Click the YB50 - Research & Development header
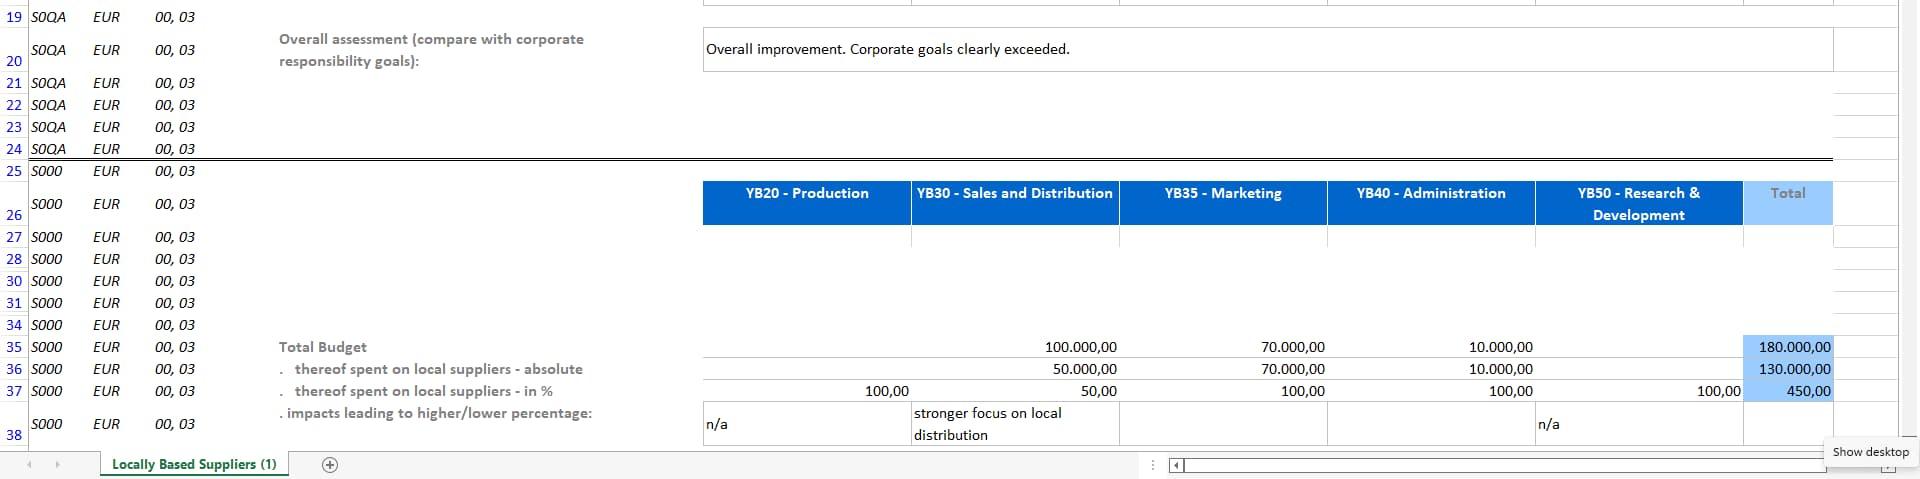The width and height of the screenshot is (1920, 479). click(1638, 203)
